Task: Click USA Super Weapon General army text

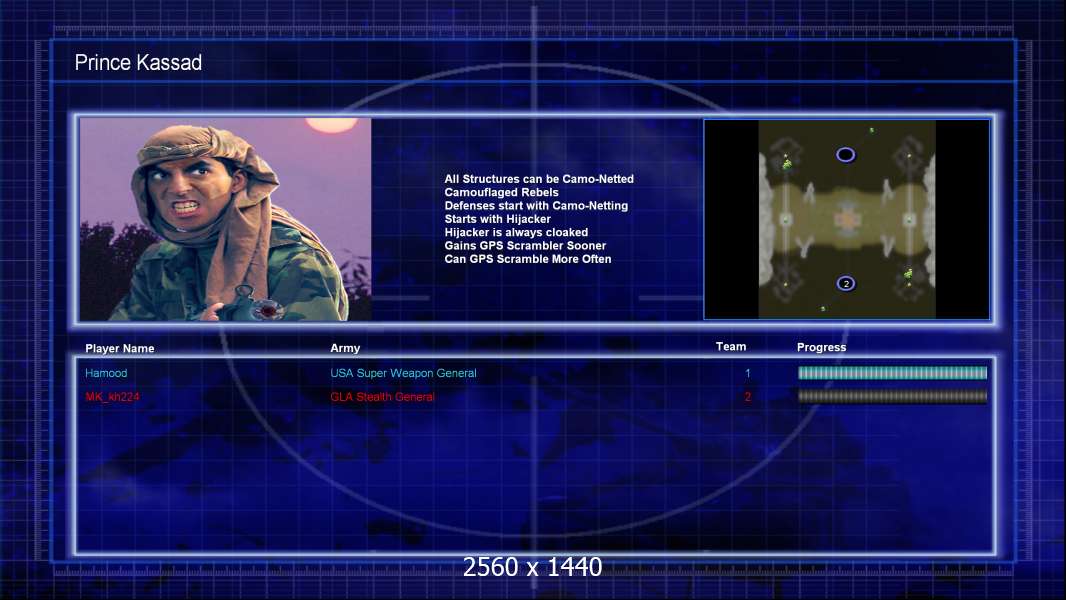Action: (403, 373)
